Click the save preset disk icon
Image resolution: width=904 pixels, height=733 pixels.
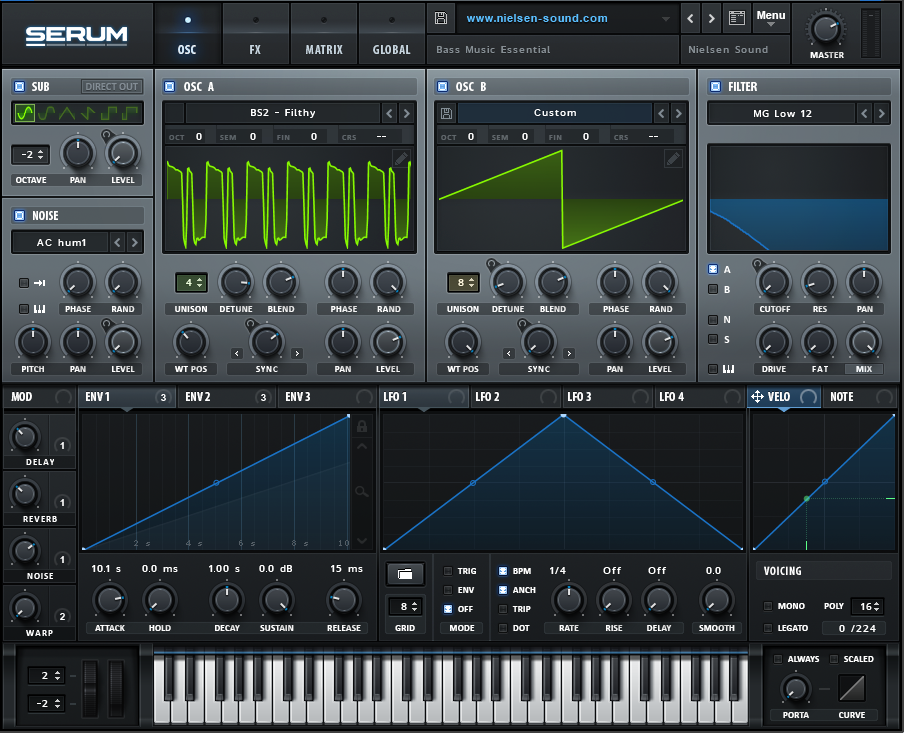pyautogui.click(x=439, y=17)
